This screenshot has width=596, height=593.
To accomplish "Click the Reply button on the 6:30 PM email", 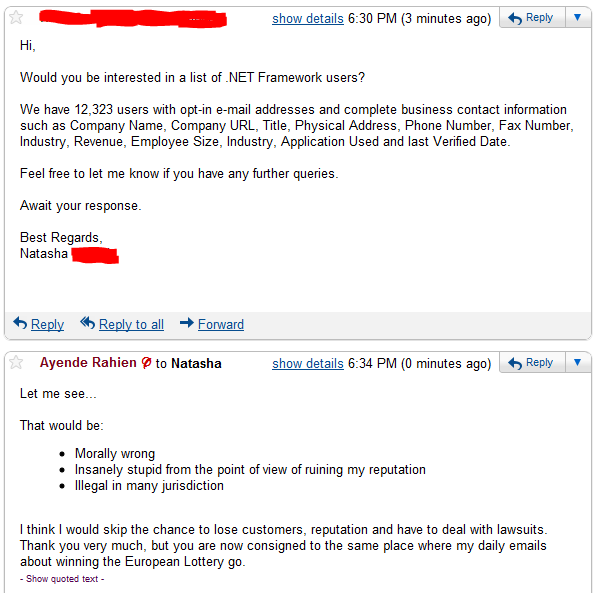I will click(x=532, y=17).
